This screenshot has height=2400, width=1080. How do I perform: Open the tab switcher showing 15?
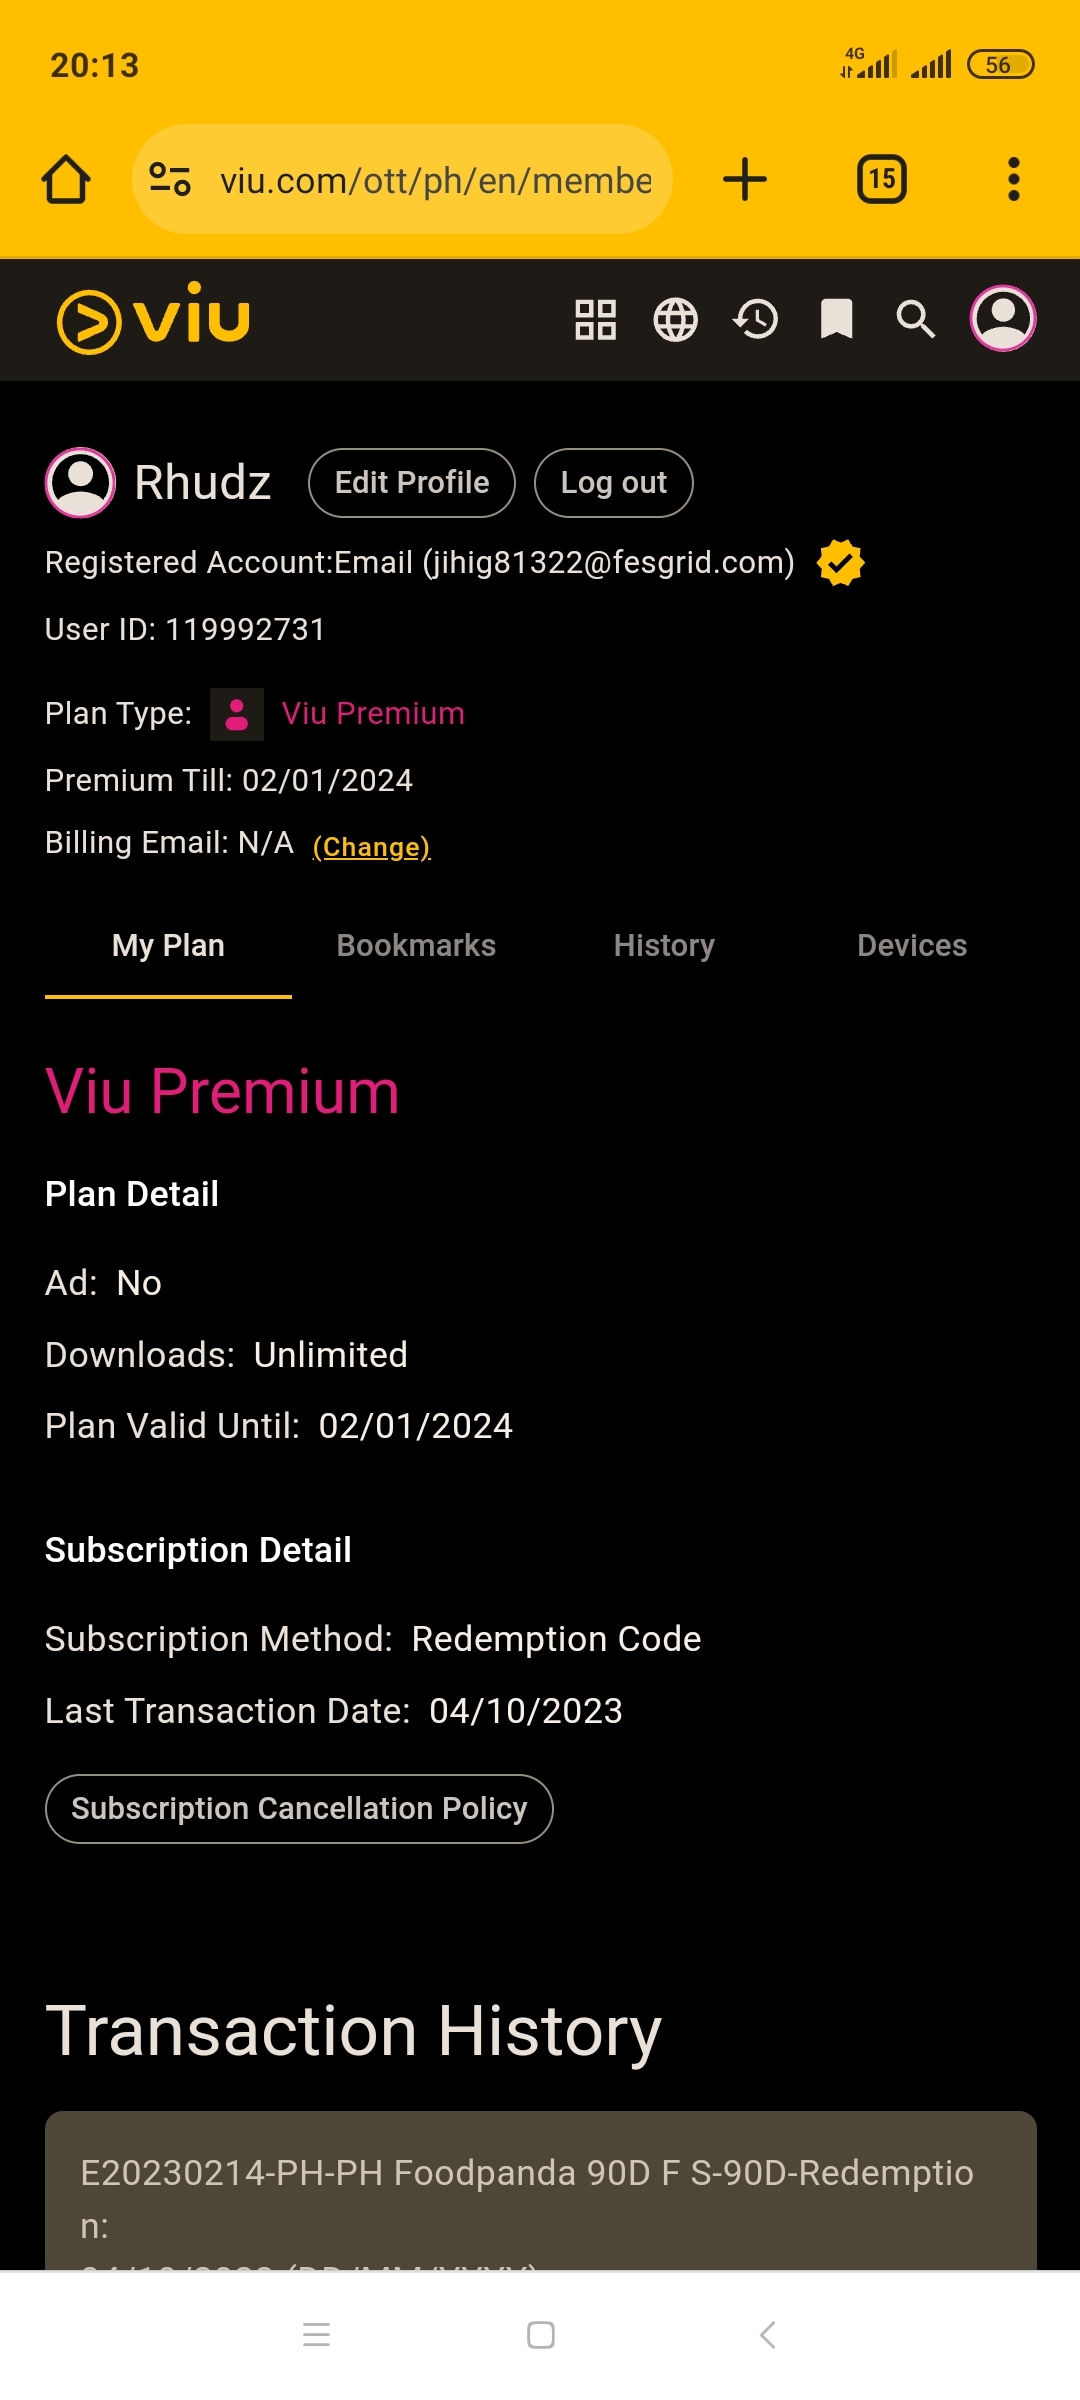pos(882,180)
